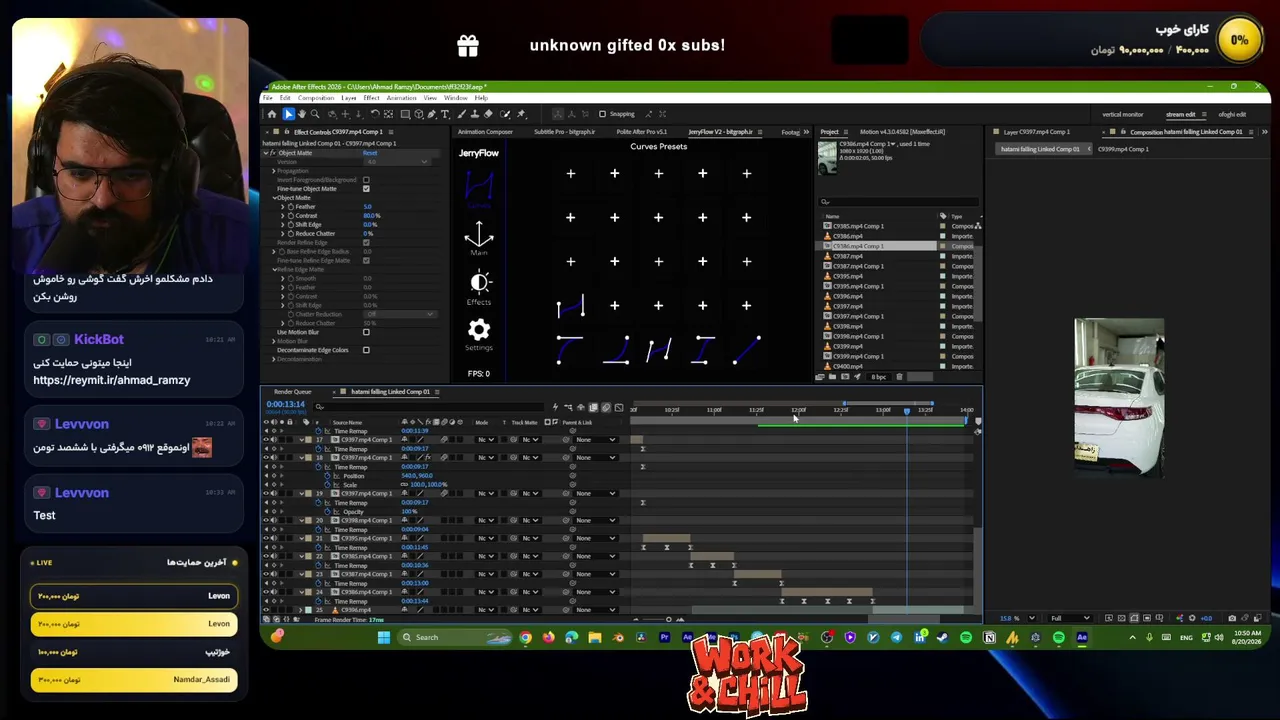Open Google Chrome from the taskbar

(525, 637)
